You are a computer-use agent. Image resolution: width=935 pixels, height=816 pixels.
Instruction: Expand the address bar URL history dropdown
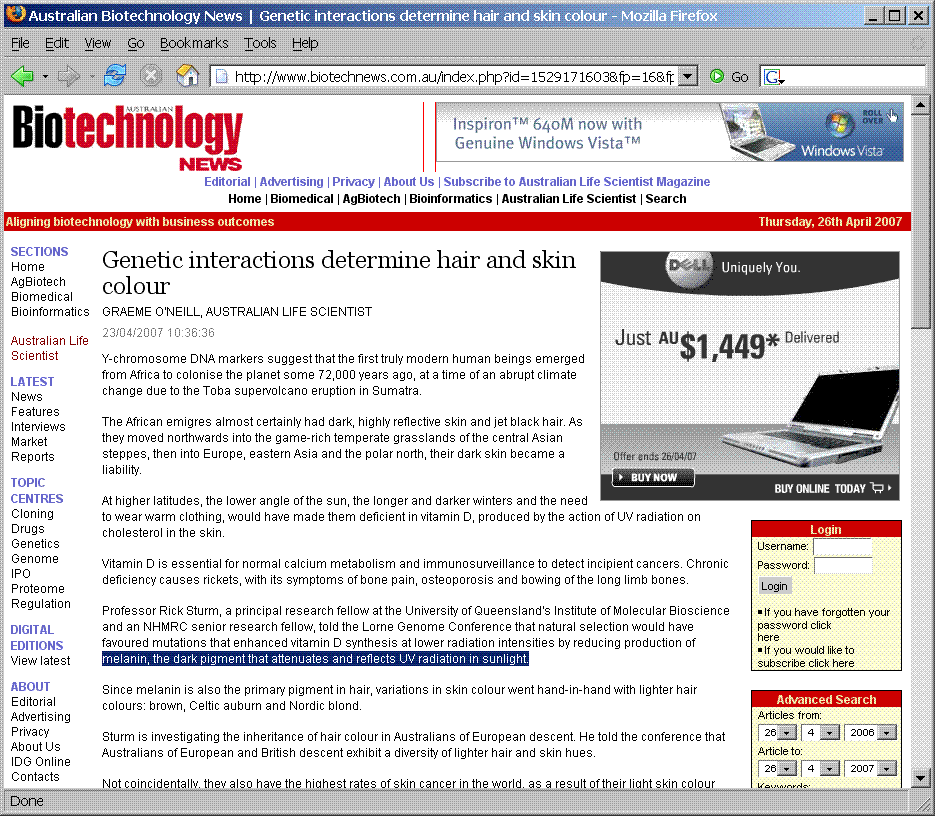click(x=688, y=76)
